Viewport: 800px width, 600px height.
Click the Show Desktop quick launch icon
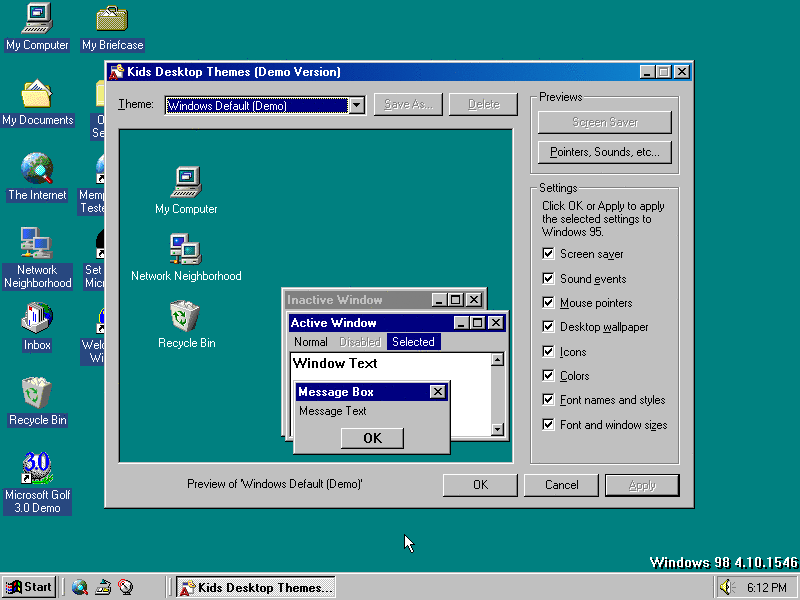pos(103,587)
